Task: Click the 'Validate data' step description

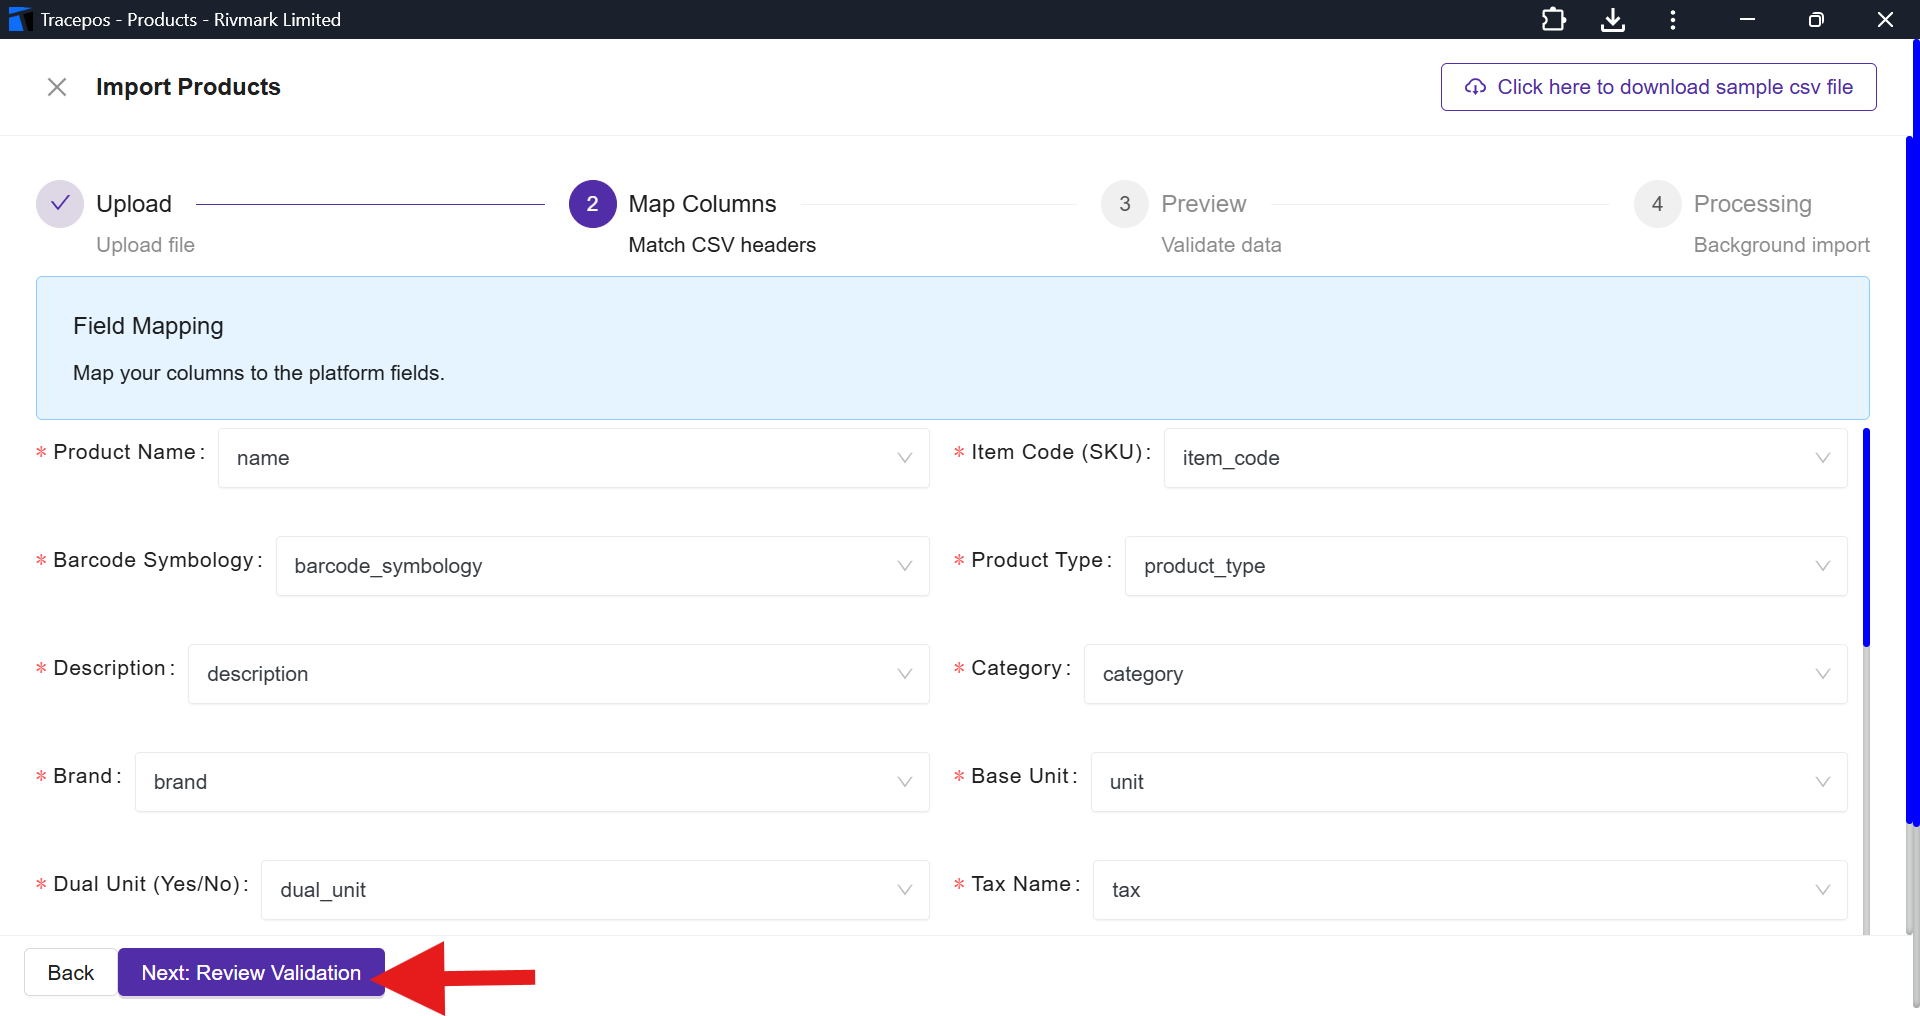Action: 1221,245
